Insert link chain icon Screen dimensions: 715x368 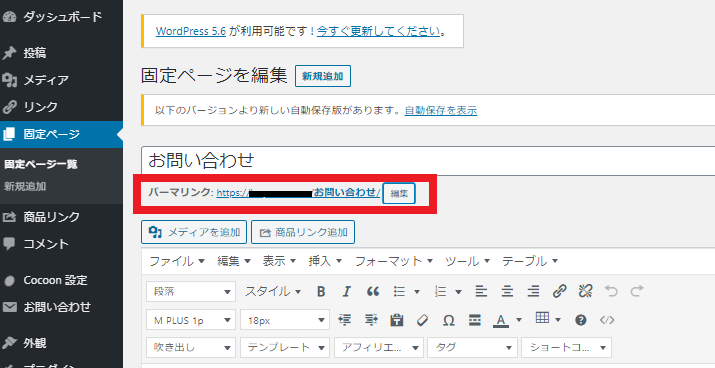click(x=559, y=291)
